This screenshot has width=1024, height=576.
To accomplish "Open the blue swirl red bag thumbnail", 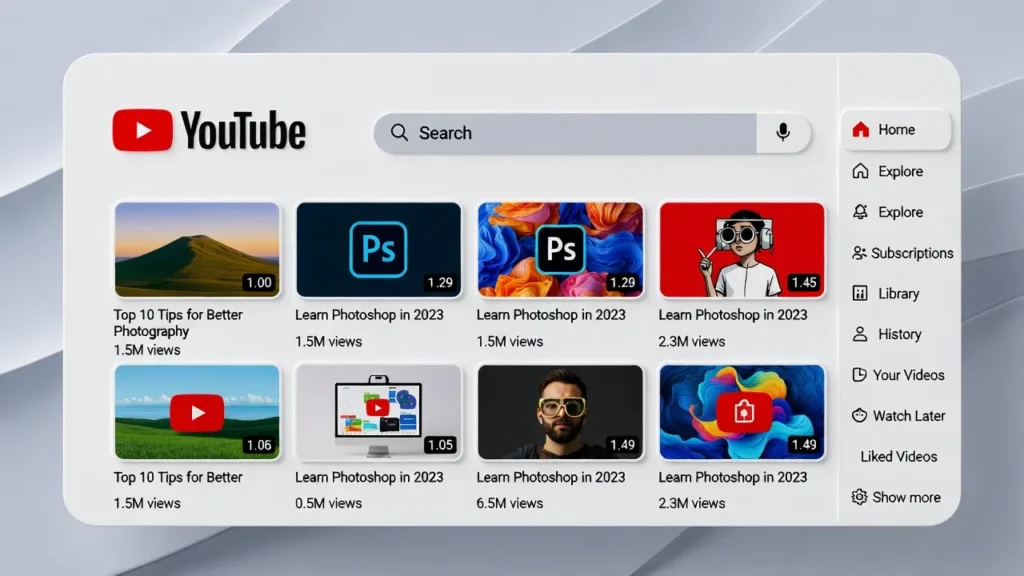I will (742, 412).
